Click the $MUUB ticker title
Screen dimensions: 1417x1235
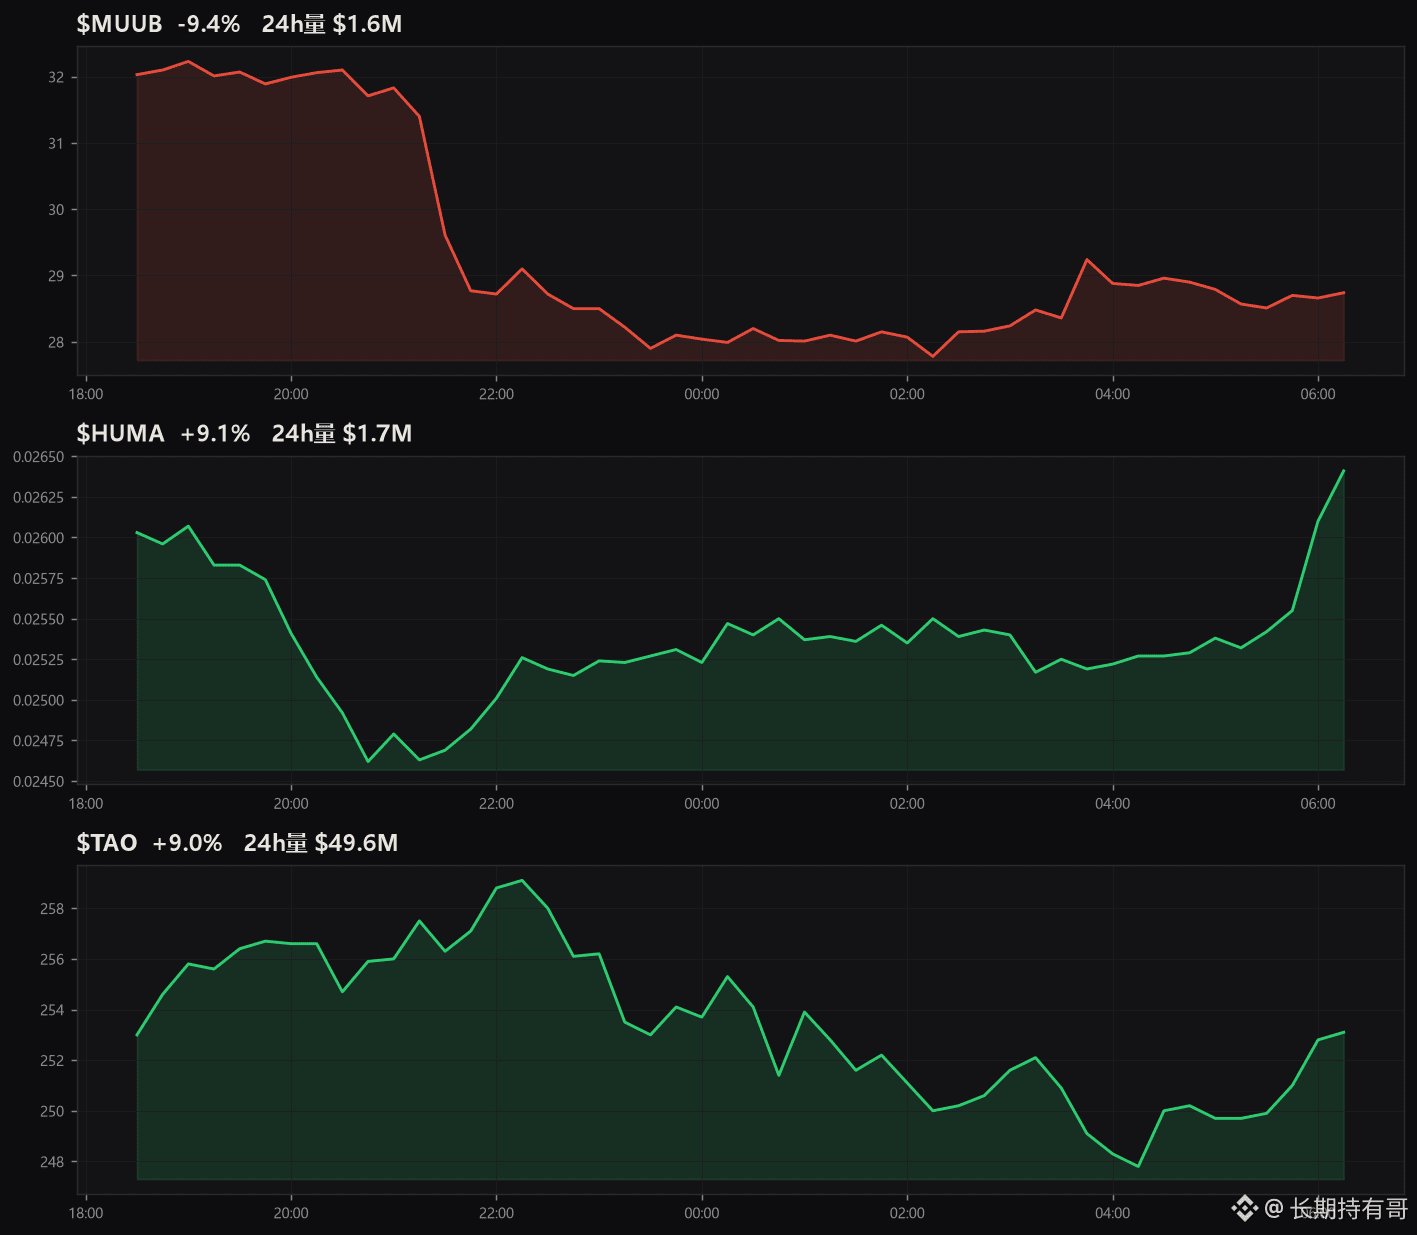pos(119,24)
